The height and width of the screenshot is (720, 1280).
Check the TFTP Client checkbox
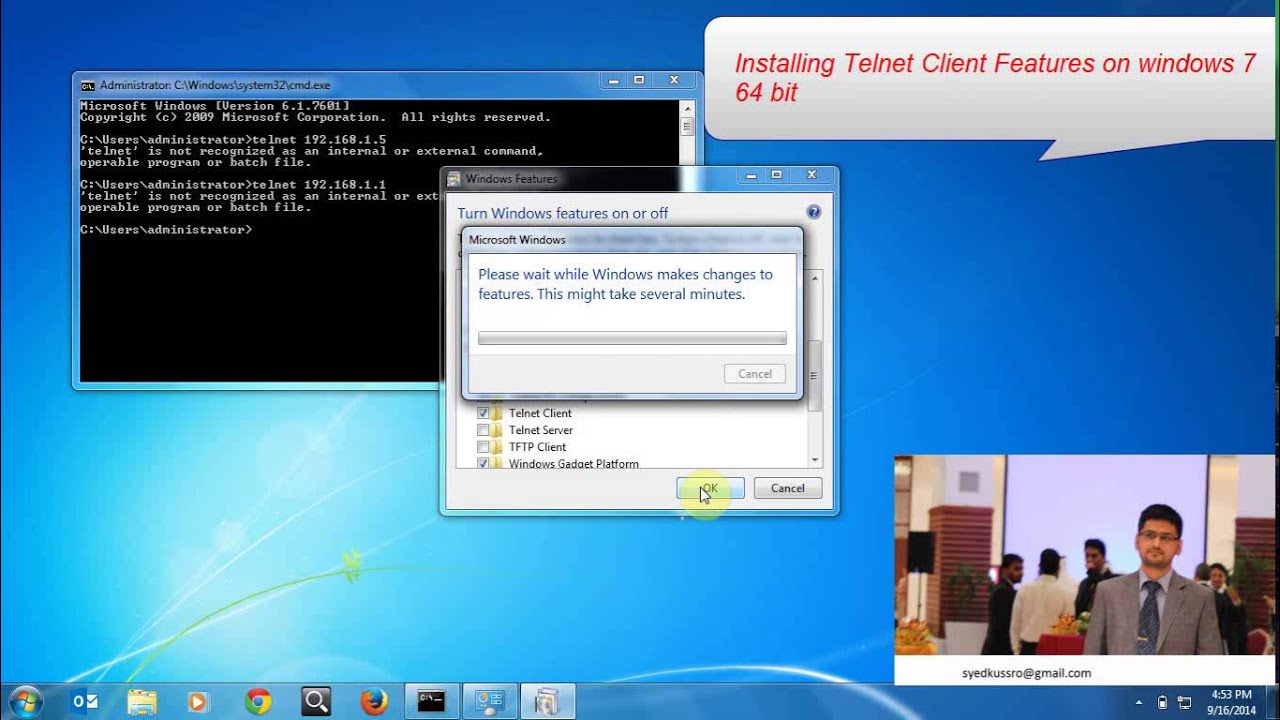coord(483,447)
